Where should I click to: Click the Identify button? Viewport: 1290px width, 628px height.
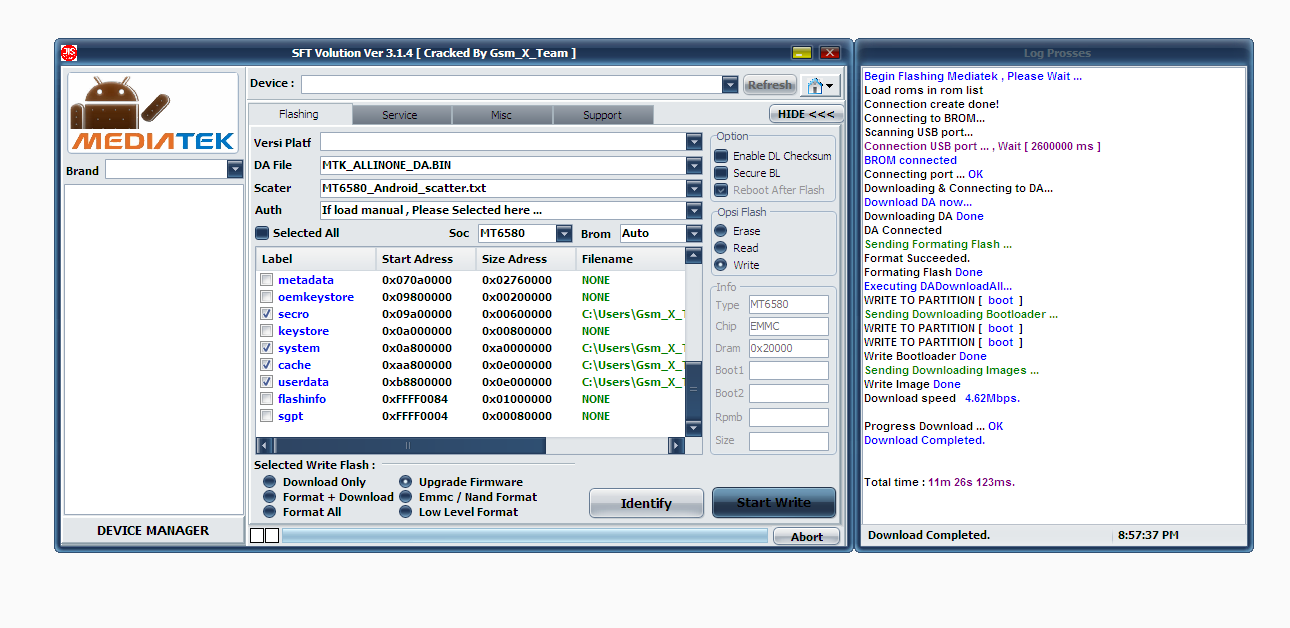pyautogui.click(x=646, y=503)
